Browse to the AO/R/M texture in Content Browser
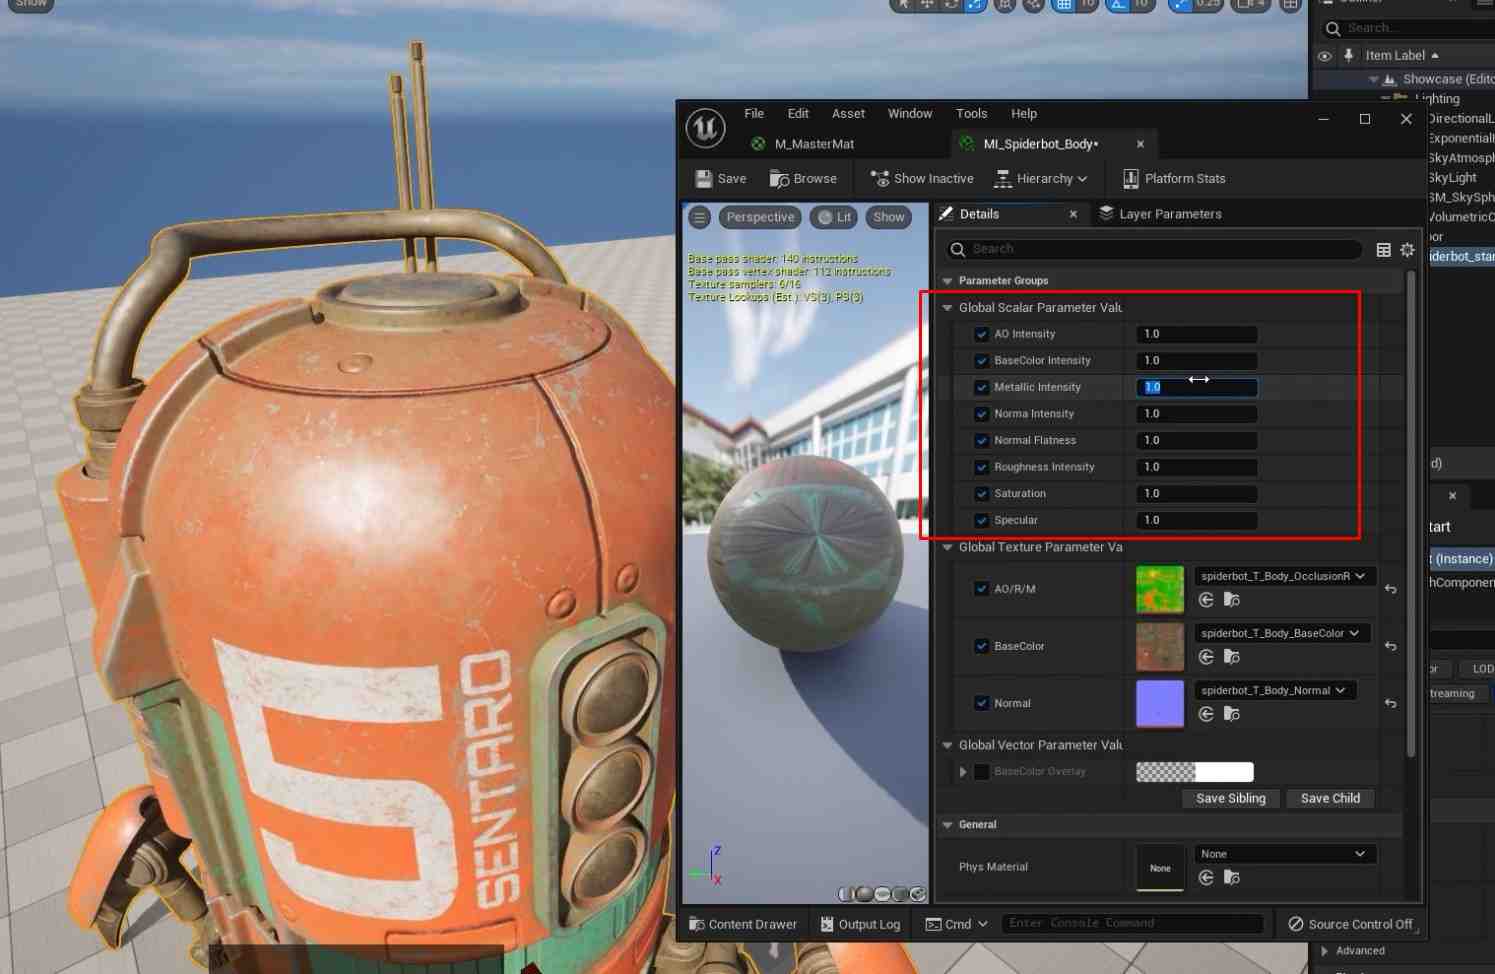1495x974 pixels. [x=1232, y=600]
